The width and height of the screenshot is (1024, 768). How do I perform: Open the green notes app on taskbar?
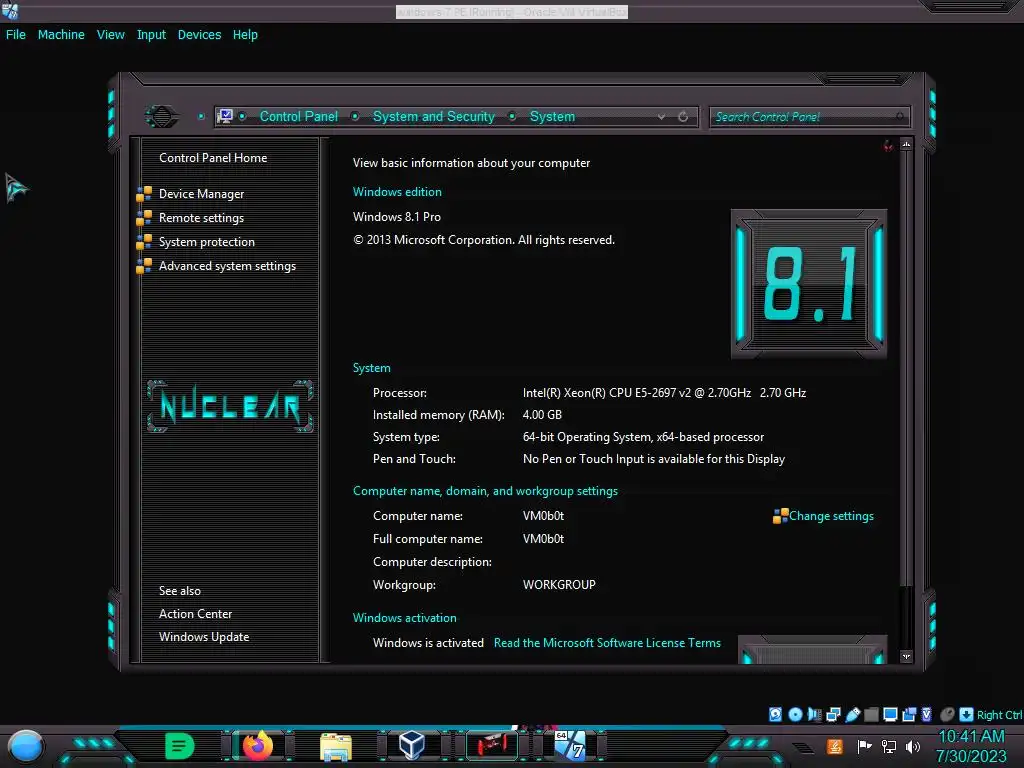click(180, 746)
